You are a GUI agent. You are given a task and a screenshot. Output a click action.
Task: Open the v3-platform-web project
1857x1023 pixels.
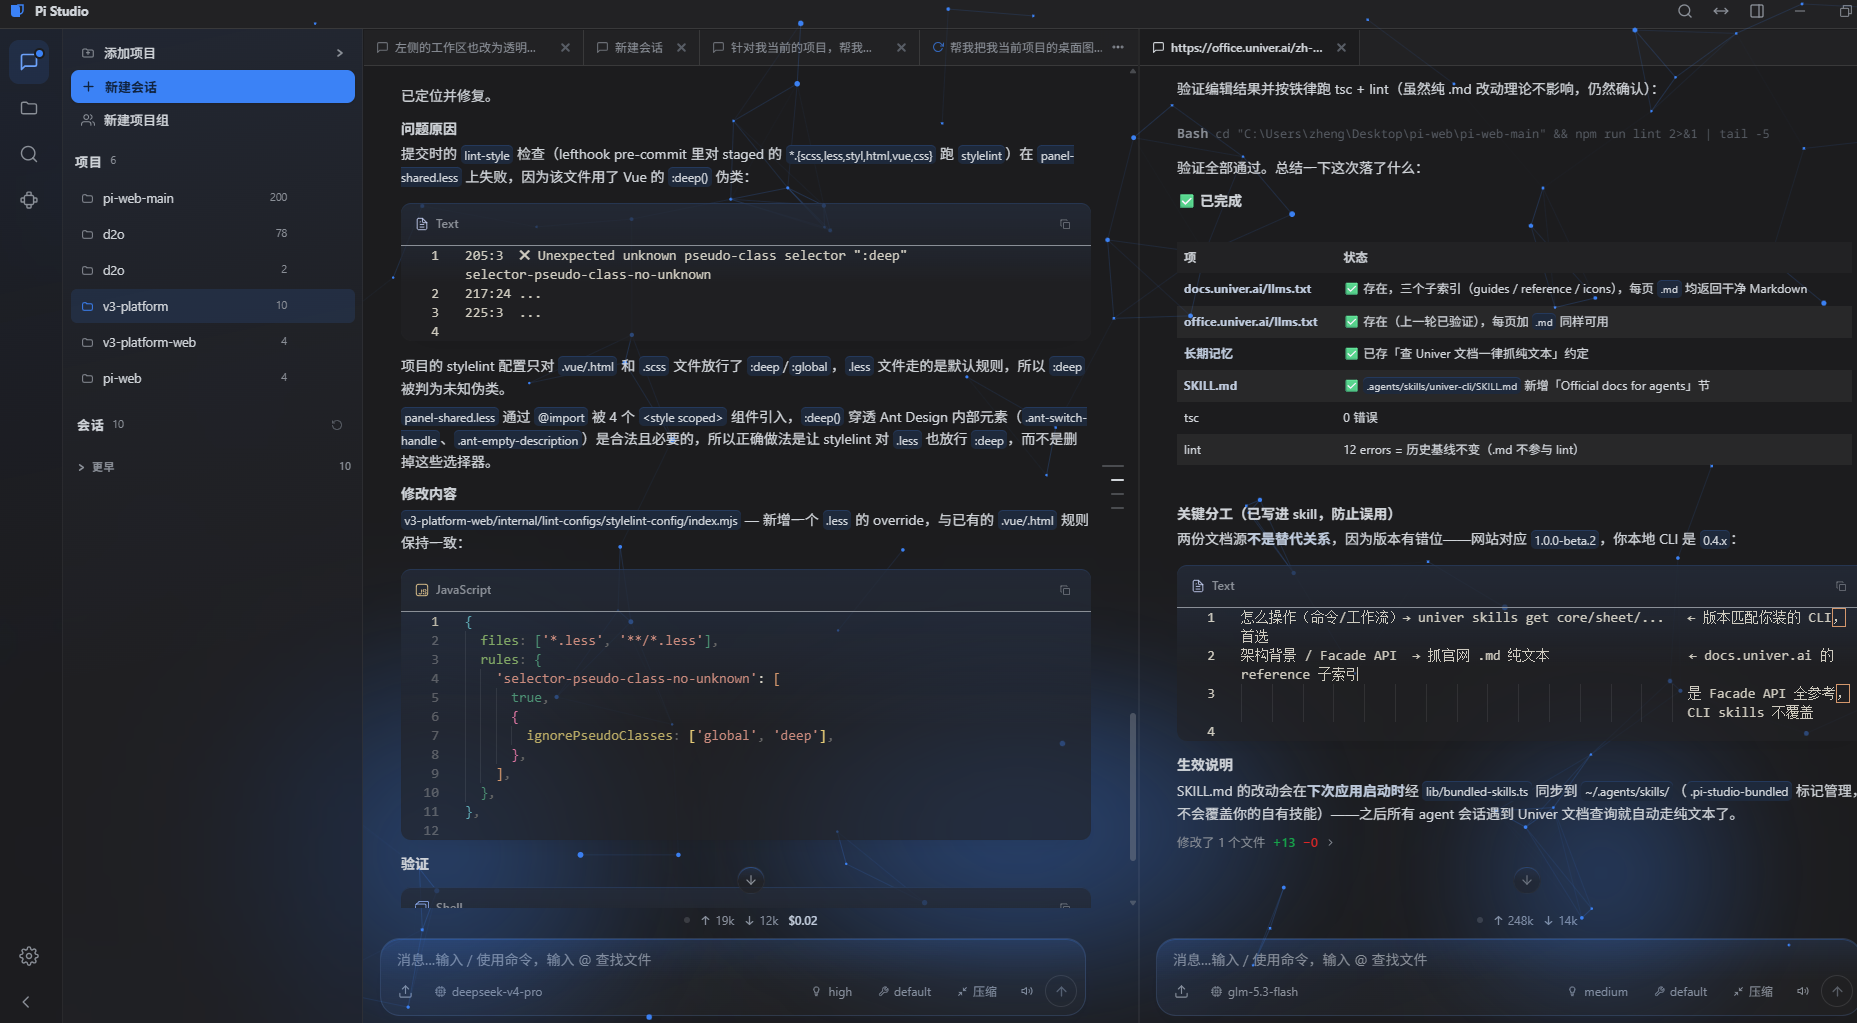(x=213, y=342)
